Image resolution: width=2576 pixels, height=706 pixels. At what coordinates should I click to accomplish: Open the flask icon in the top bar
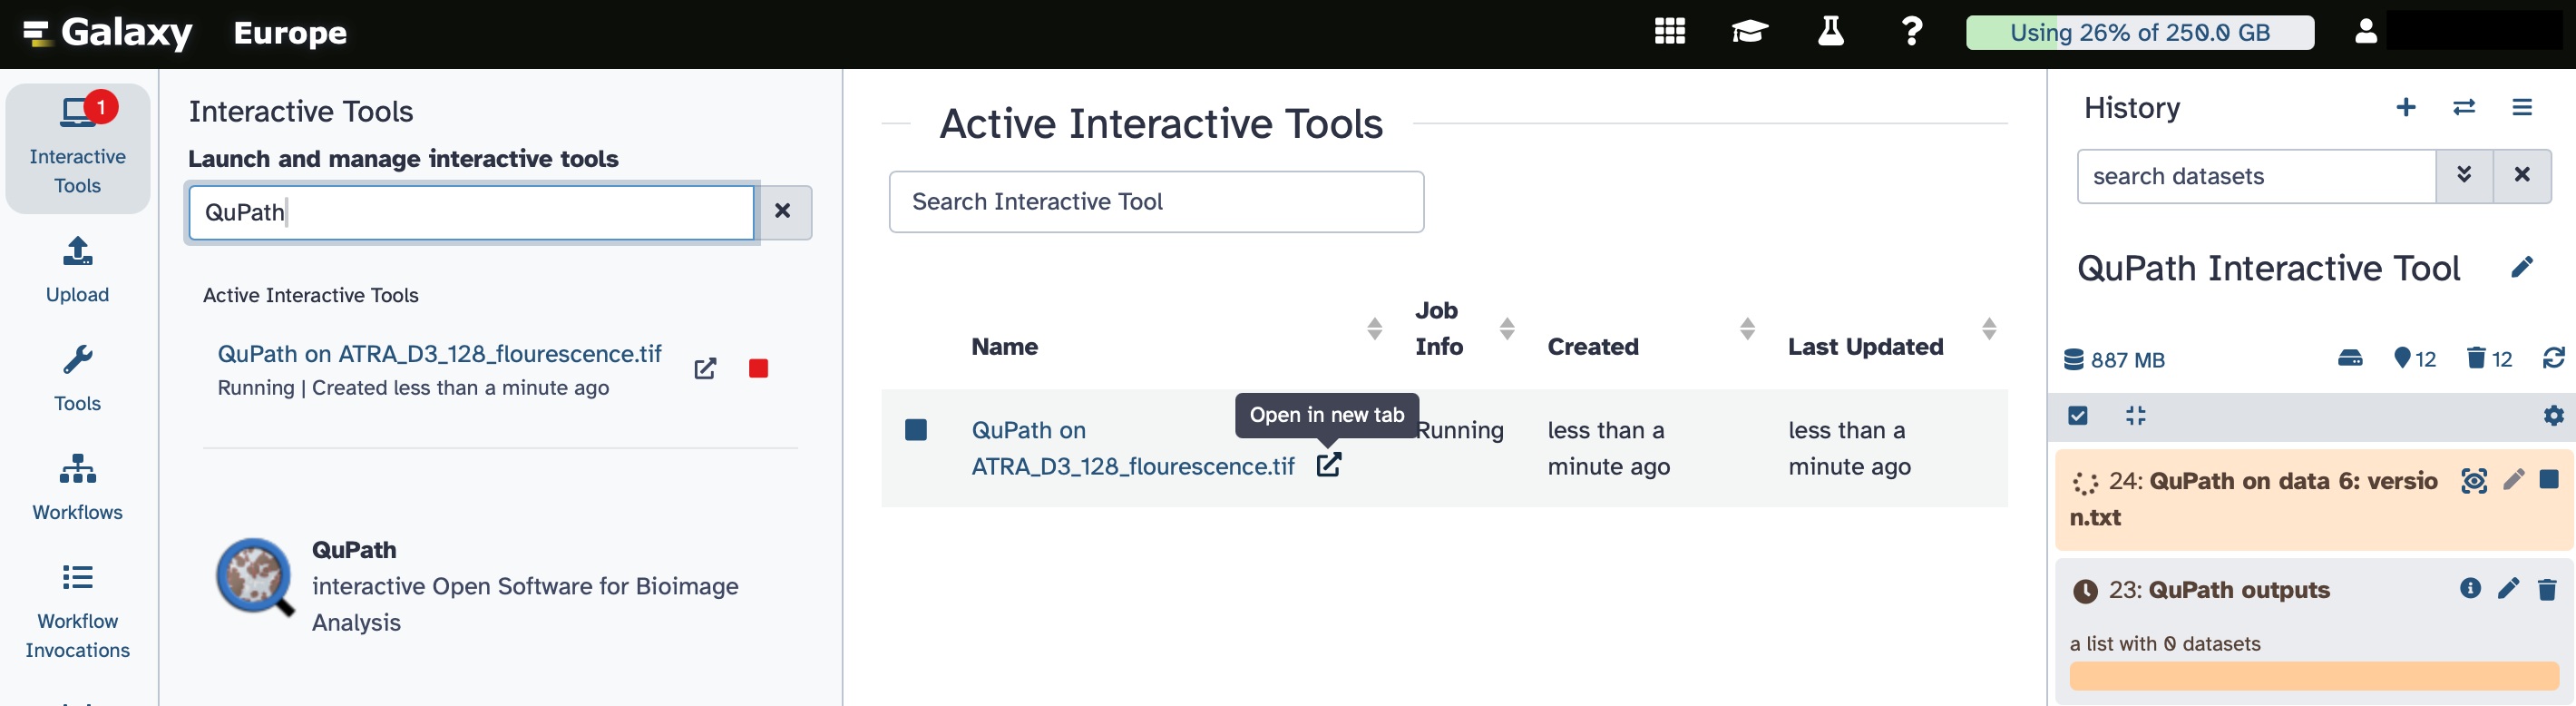(x=1831, y=31)
